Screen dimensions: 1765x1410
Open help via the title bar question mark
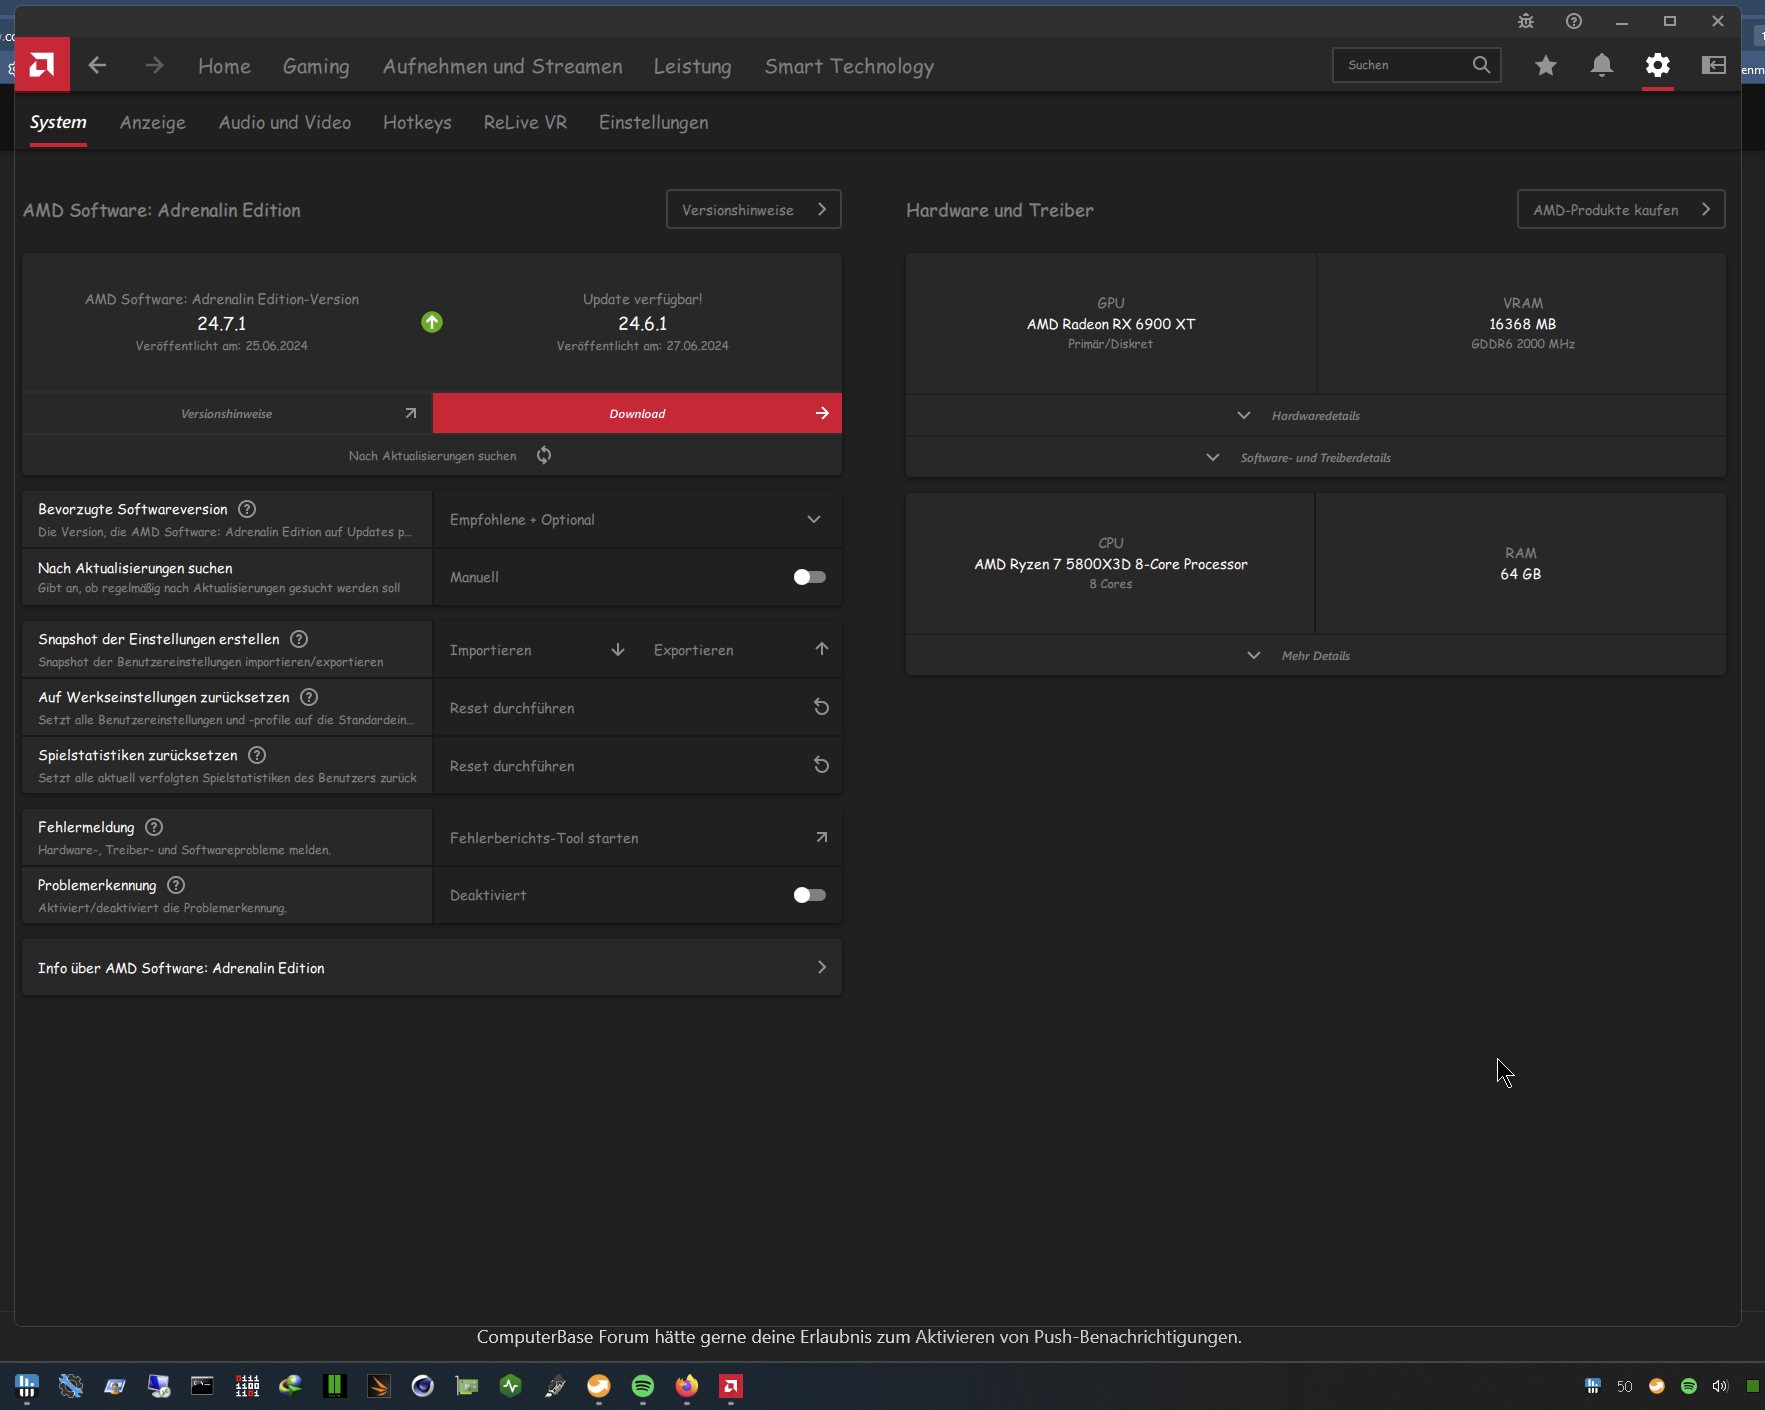1574,21
